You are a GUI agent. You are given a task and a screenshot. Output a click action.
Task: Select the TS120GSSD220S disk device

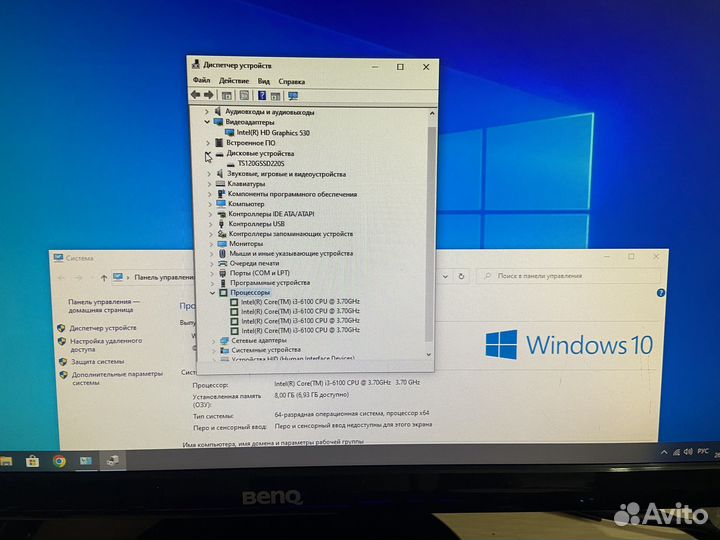click(261, 163)
